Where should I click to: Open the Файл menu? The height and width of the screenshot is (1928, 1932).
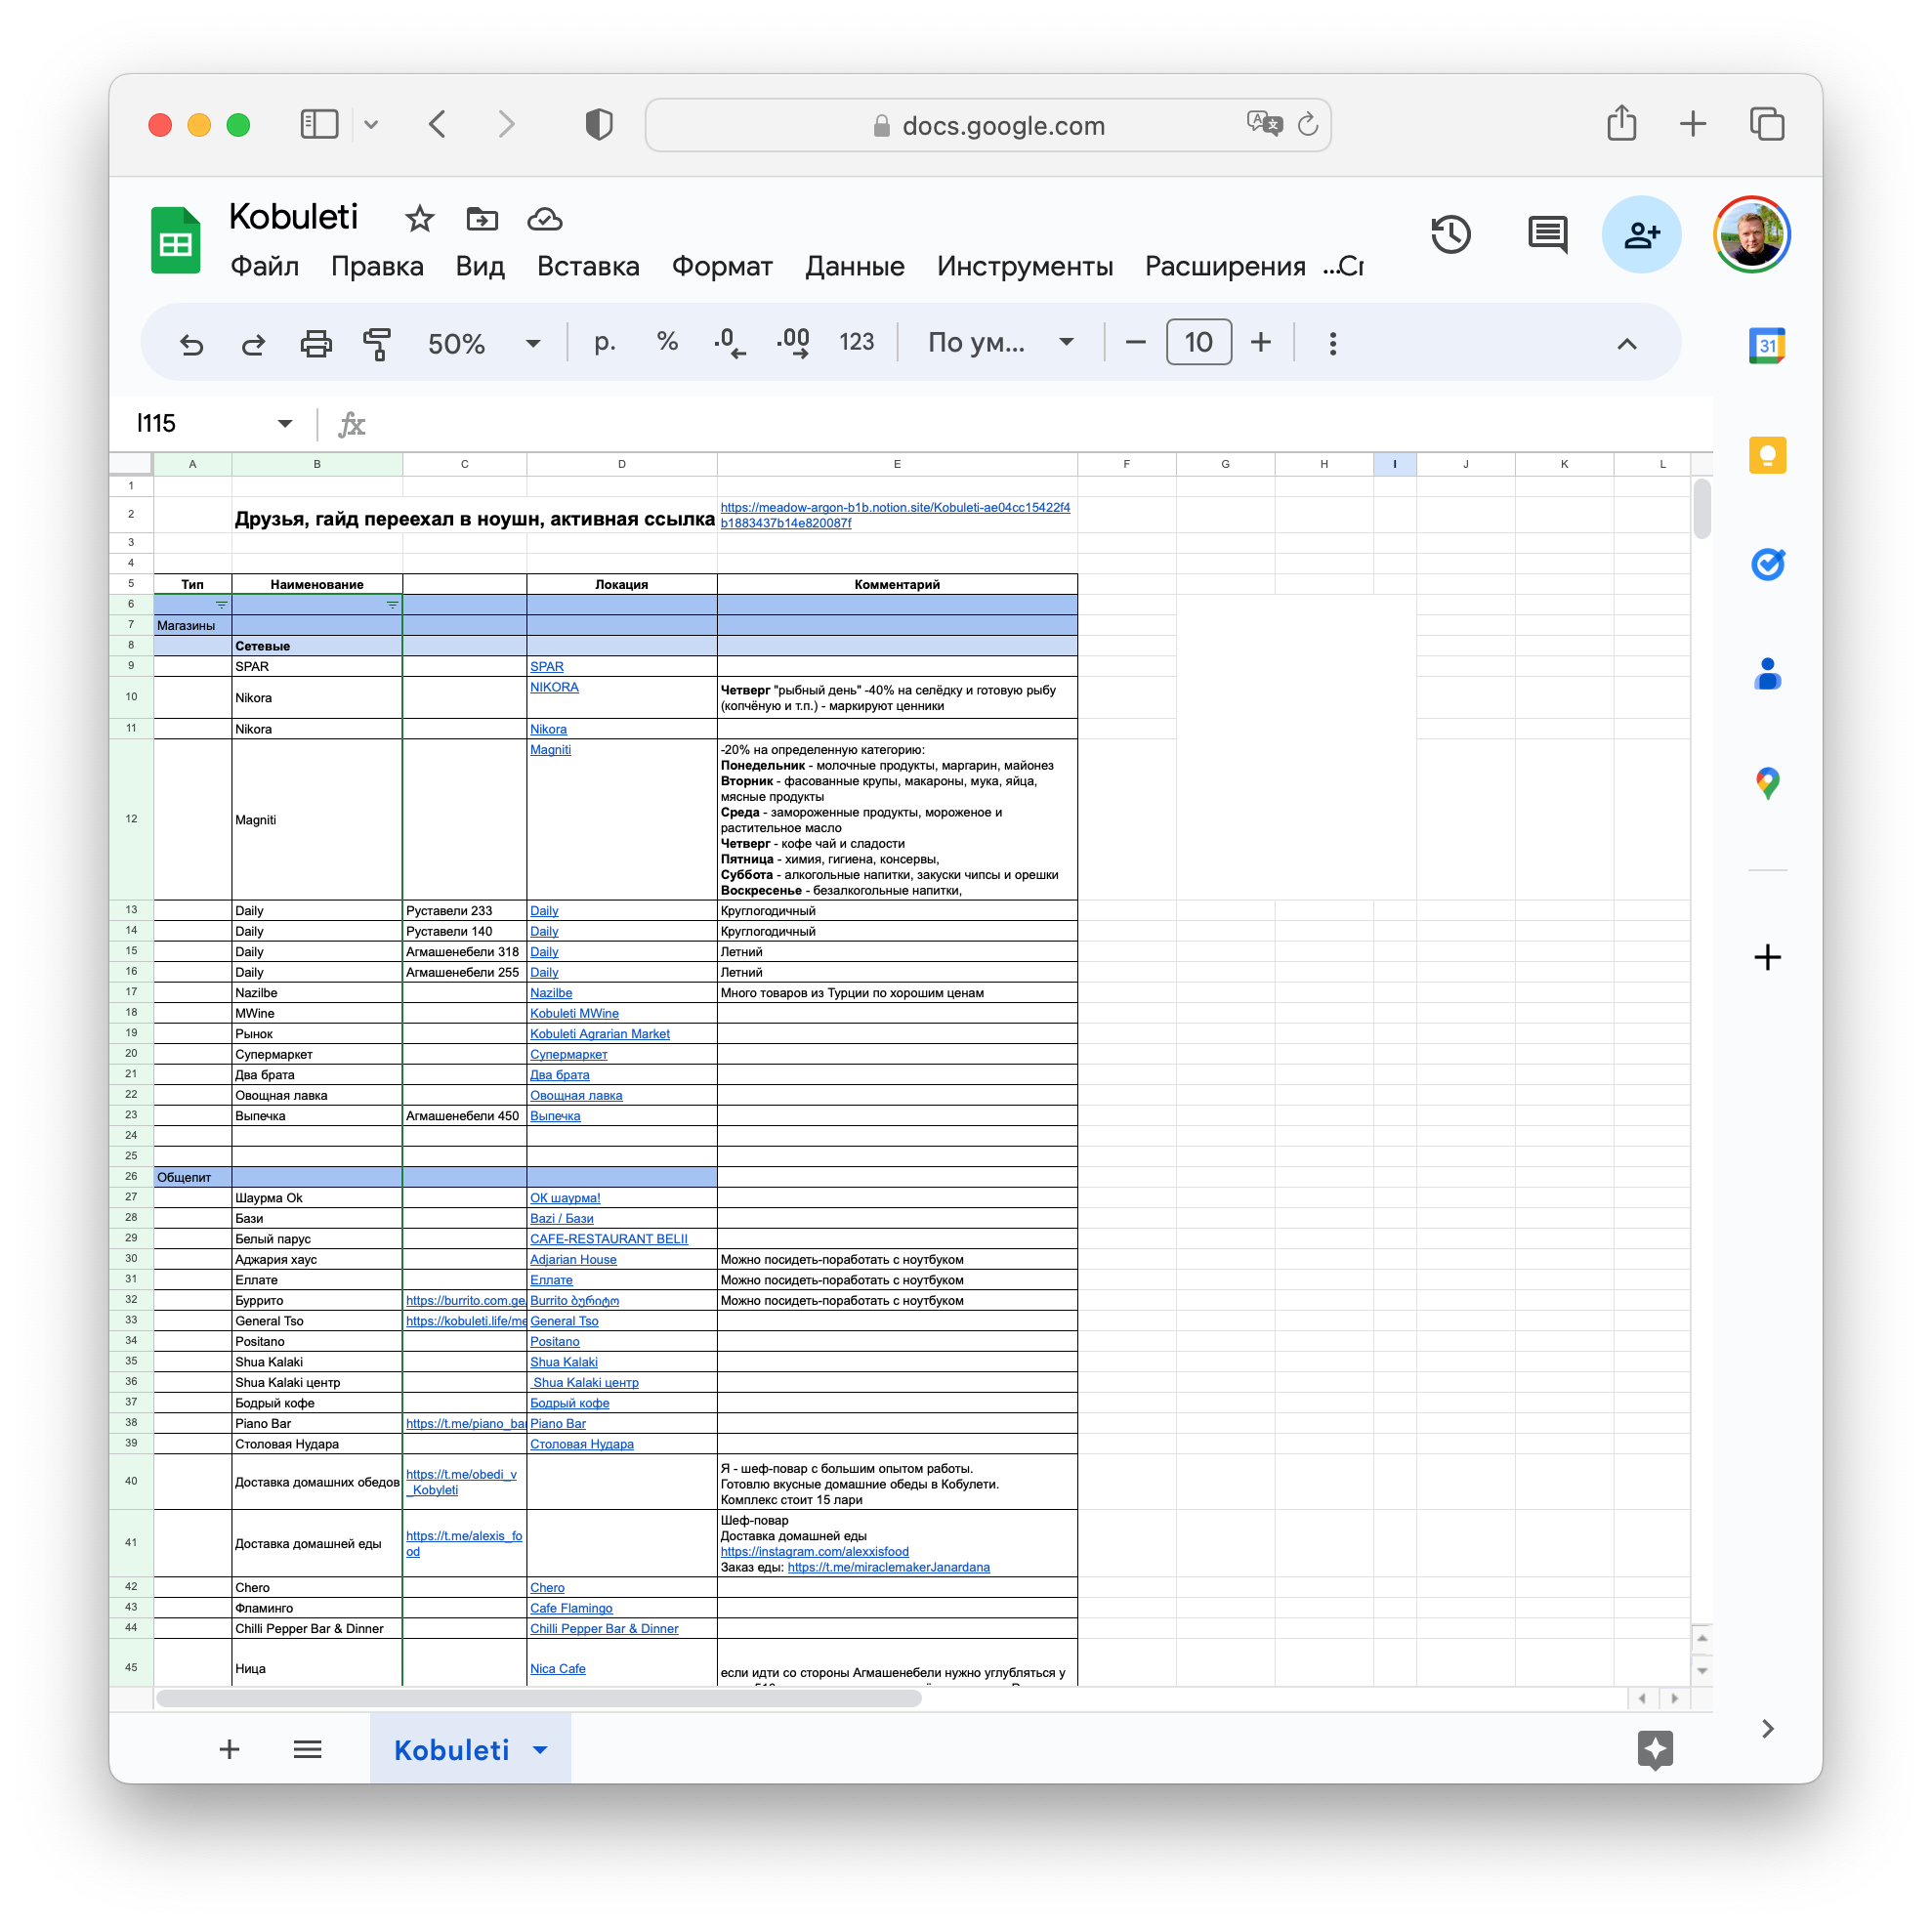265,266
